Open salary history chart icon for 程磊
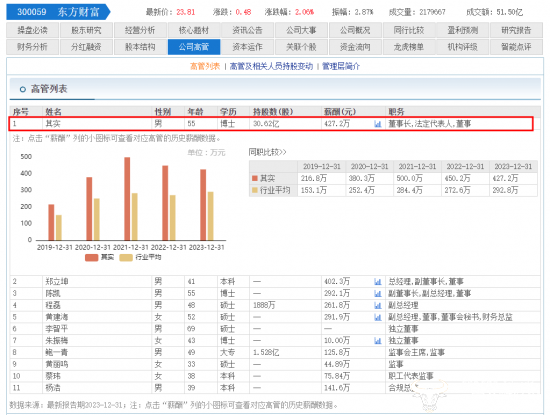Image resolution: width=550 pixels, height=415 pixels. point(377,306)
